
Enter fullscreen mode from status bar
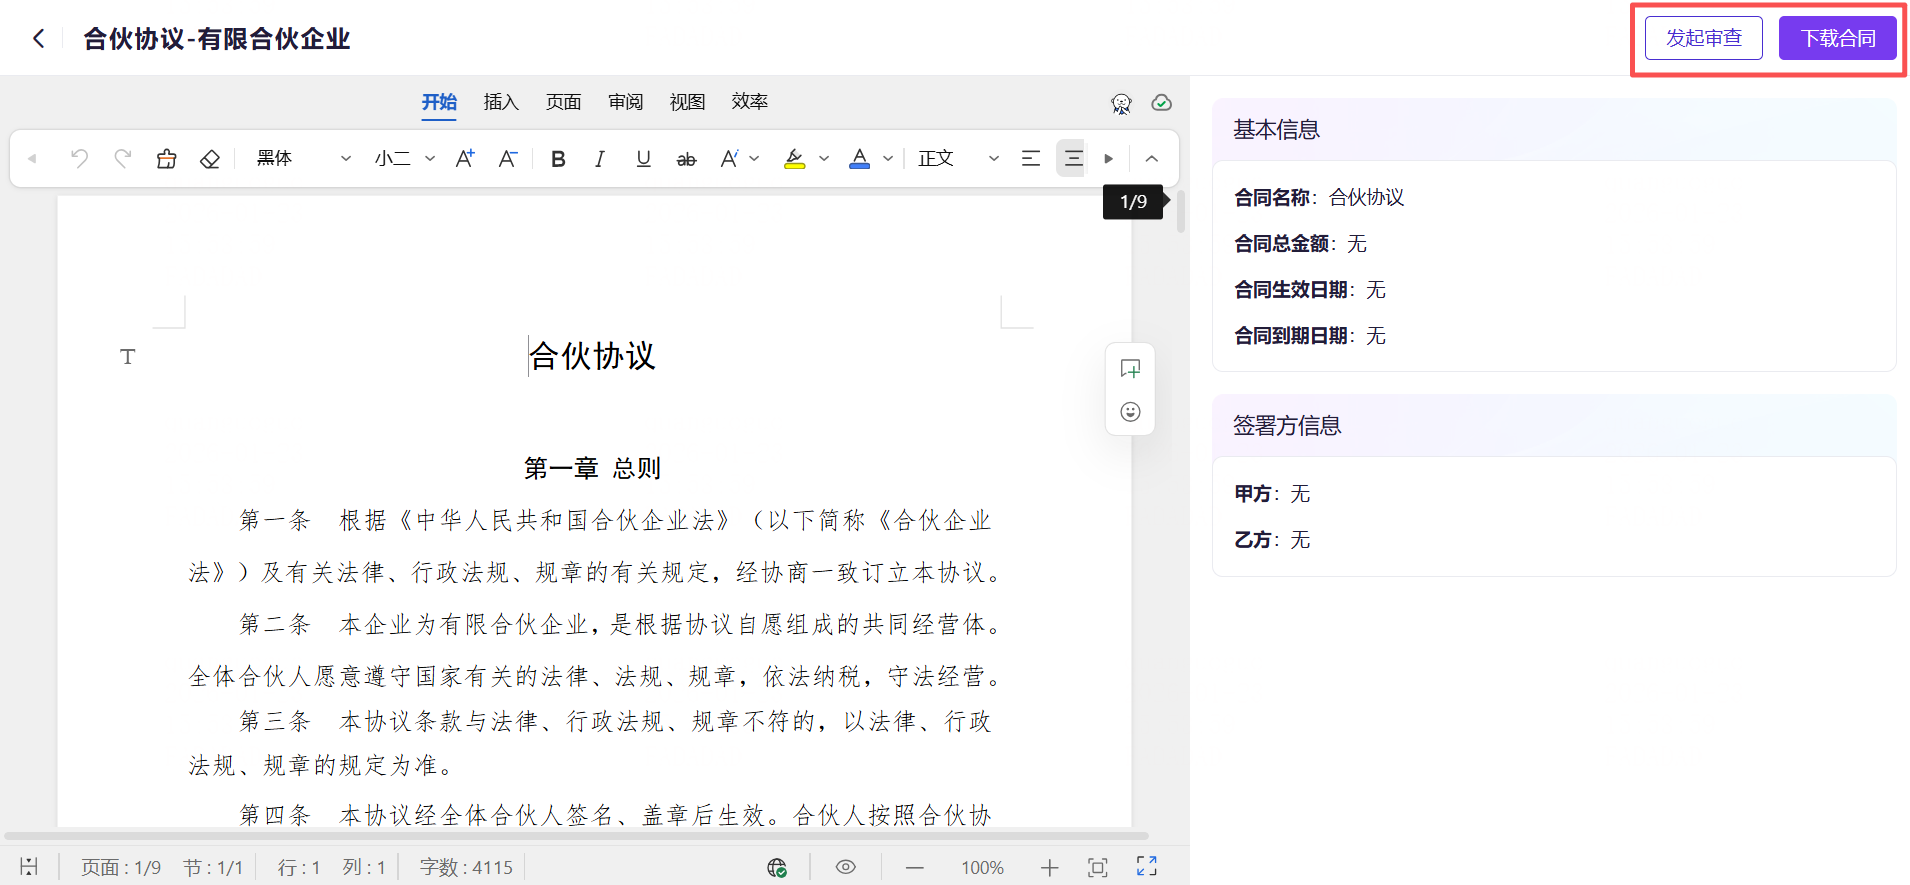(x=1146, y=867)
